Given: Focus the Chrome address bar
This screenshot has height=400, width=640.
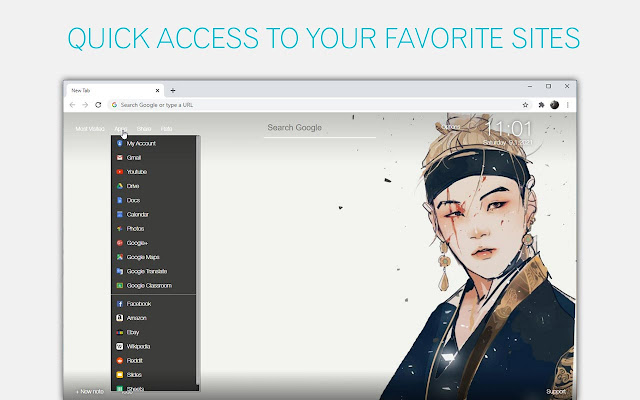Looking at the screenshot, I should coord(318,105).
